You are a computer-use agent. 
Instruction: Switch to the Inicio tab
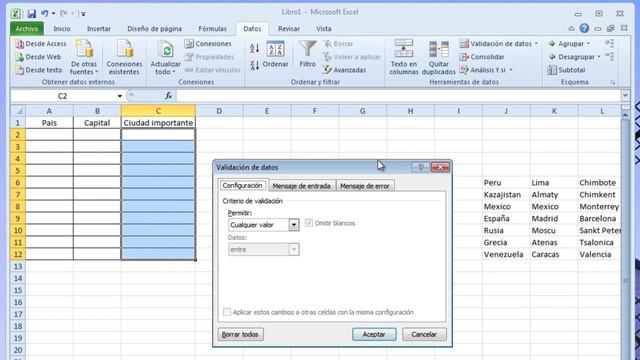tap(62, 29)
